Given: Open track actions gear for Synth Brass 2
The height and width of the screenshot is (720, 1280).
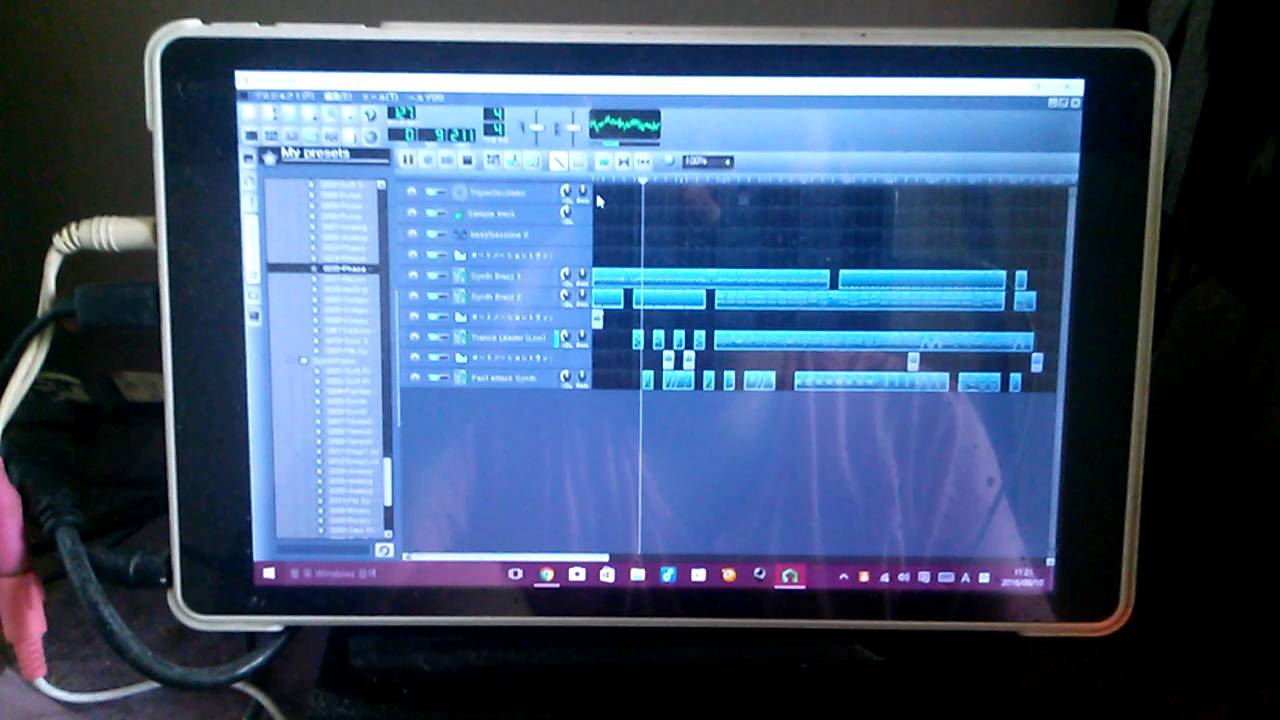Looking at the screenshot, I should tap(412, 296).
